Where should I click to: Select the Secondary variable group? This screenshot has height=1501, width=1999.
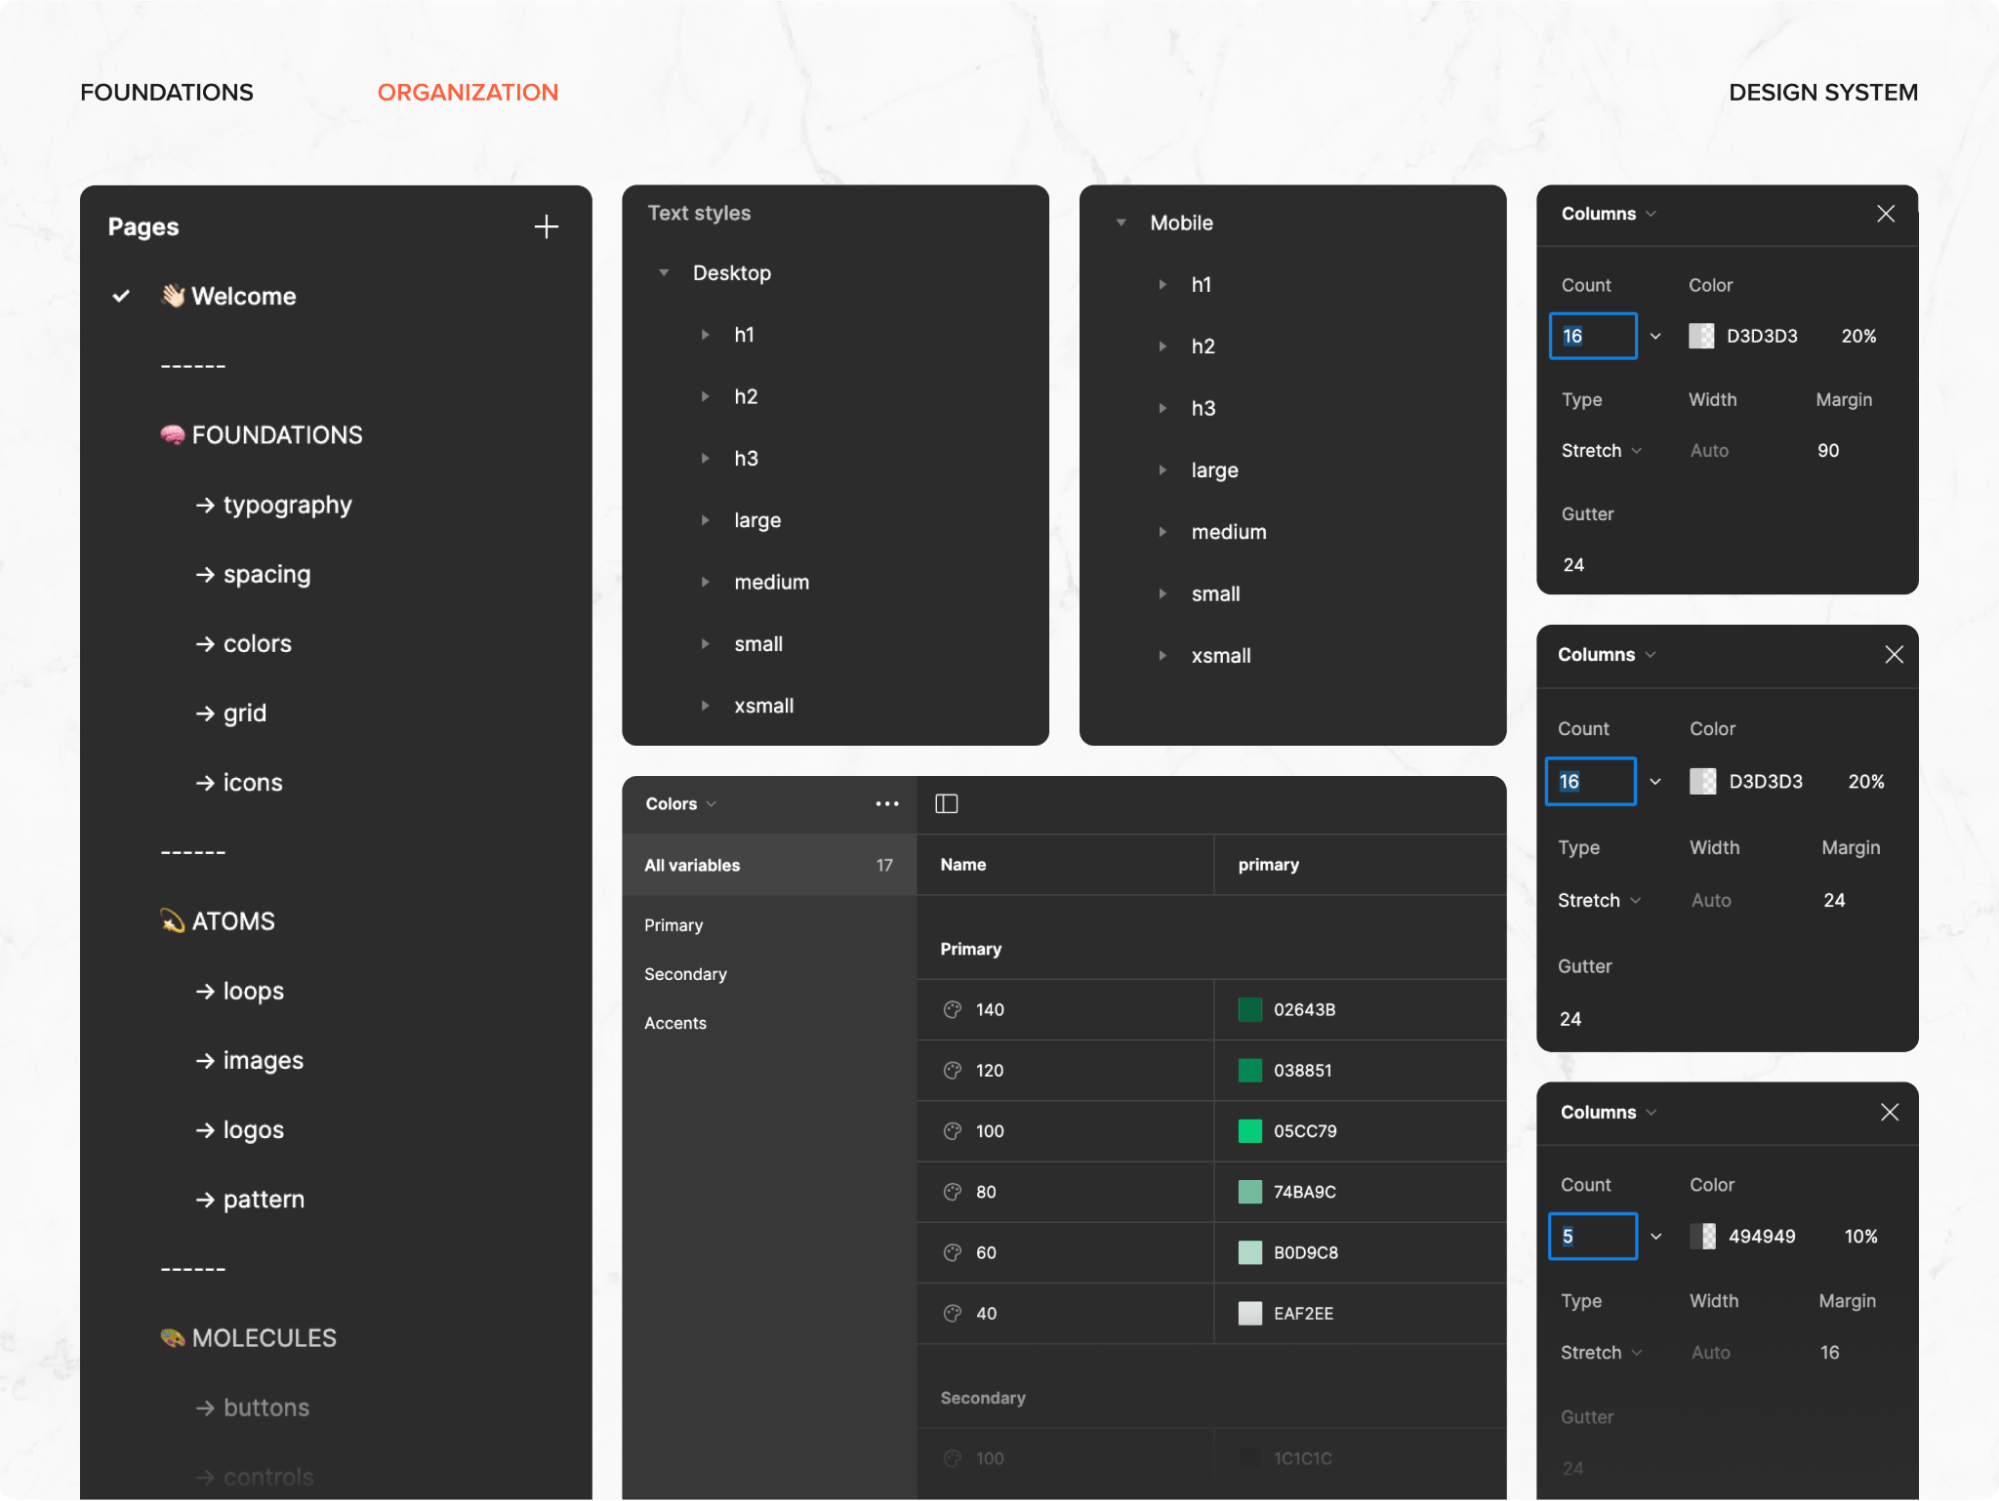685,974
